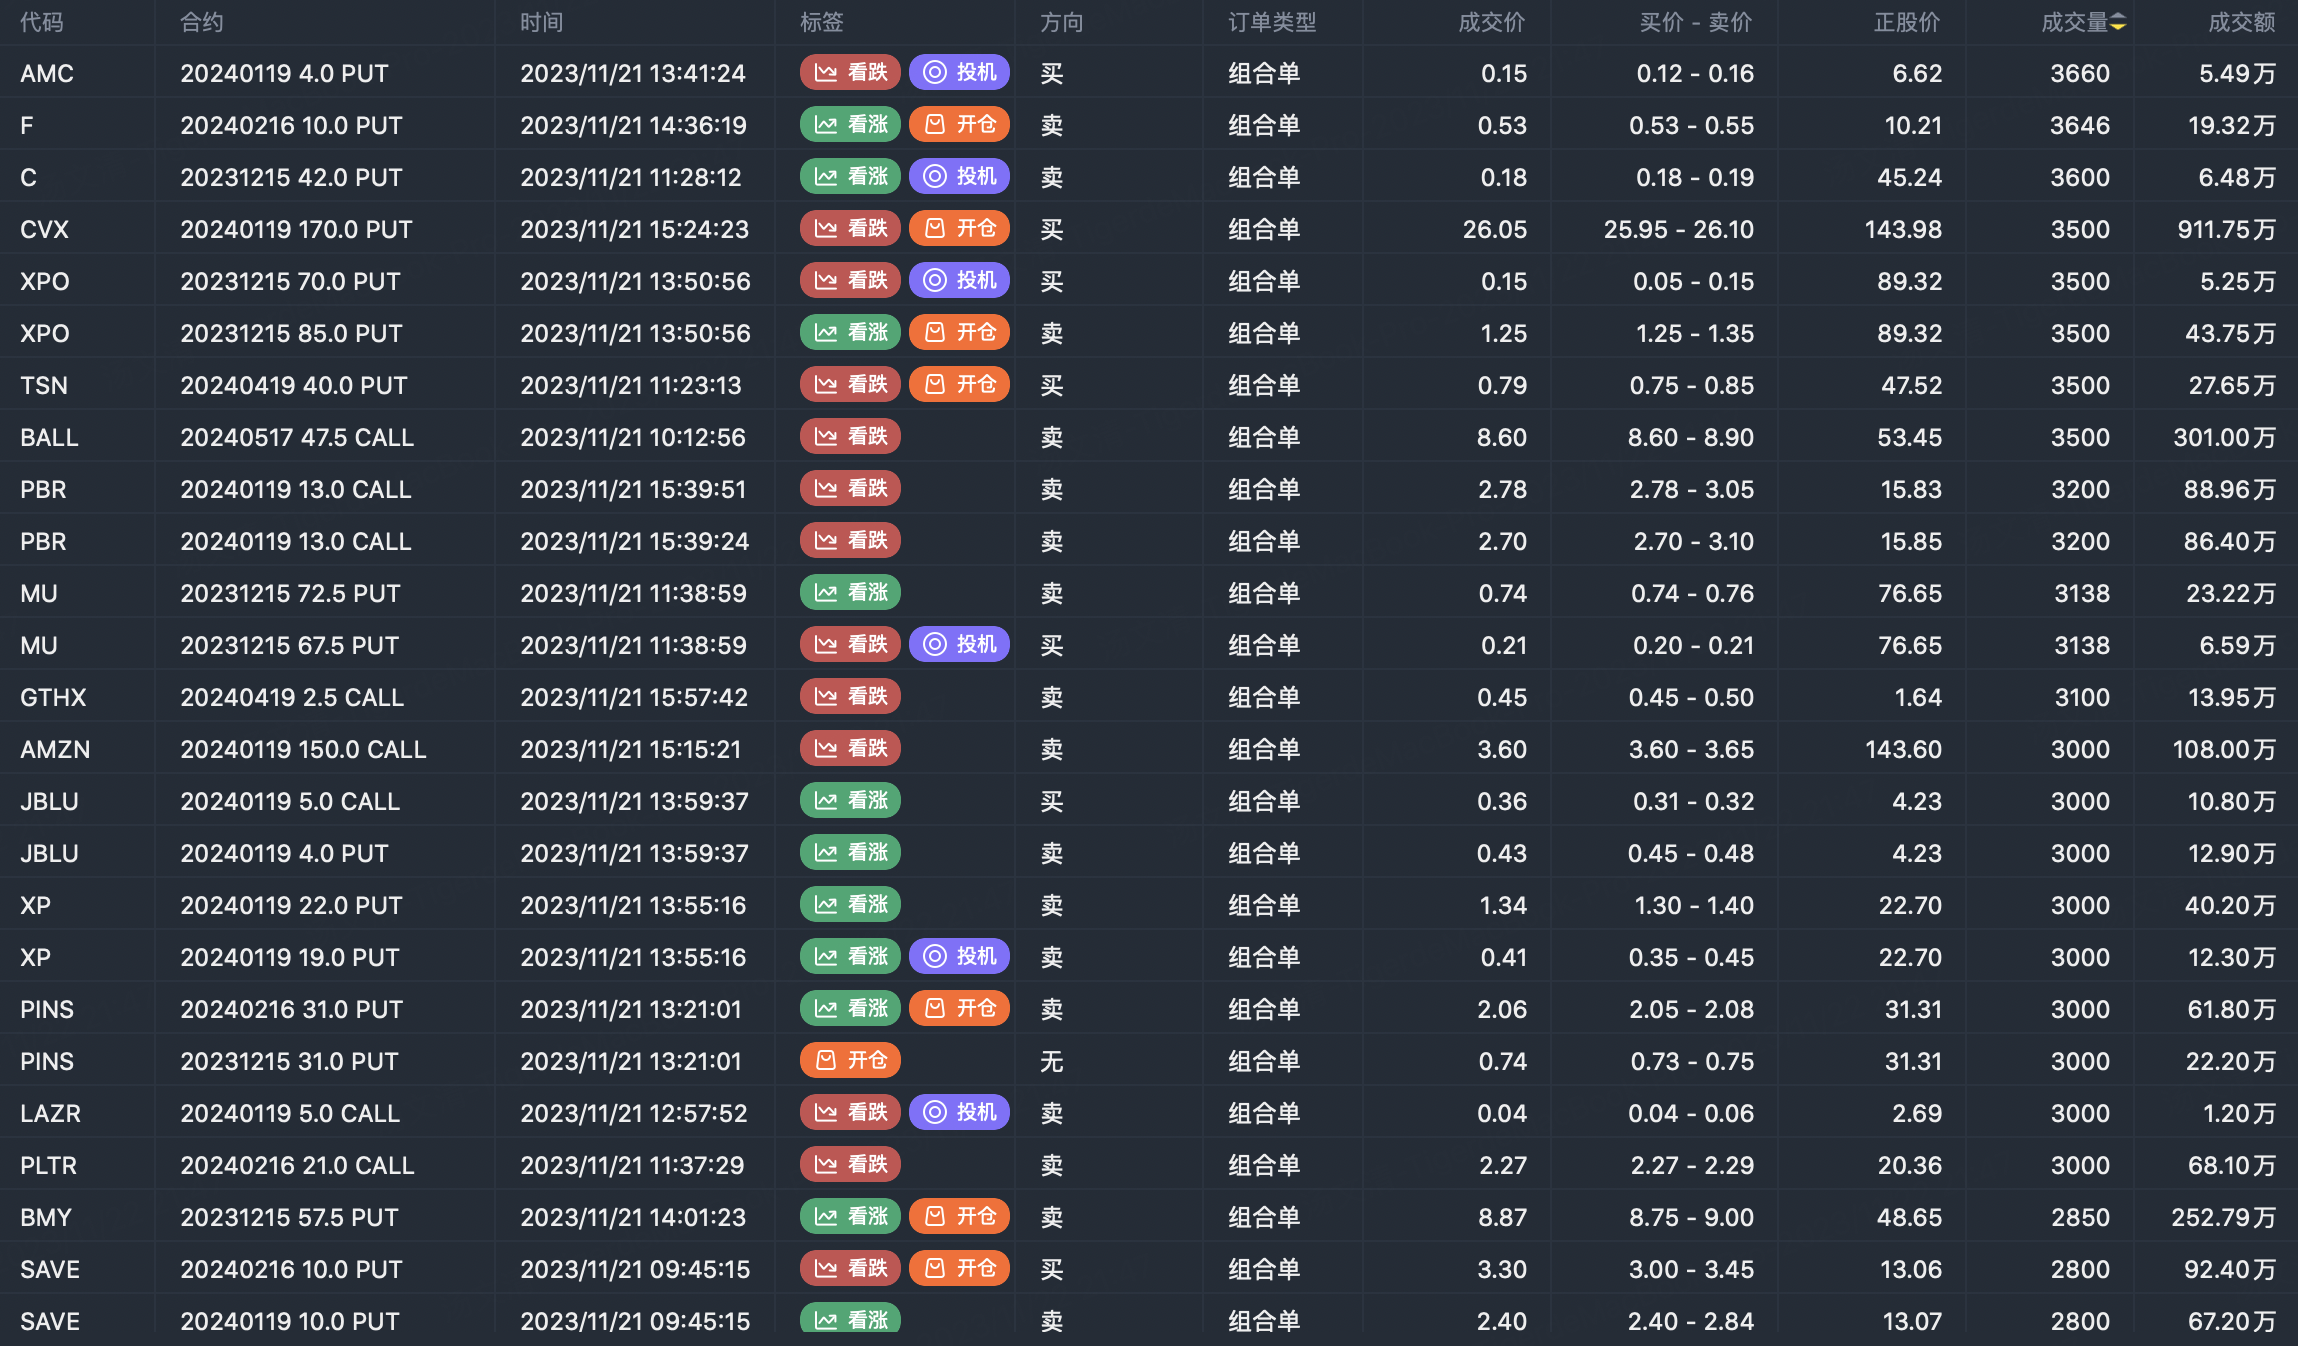Click the 代码 column header

click(x=41, y=22)
